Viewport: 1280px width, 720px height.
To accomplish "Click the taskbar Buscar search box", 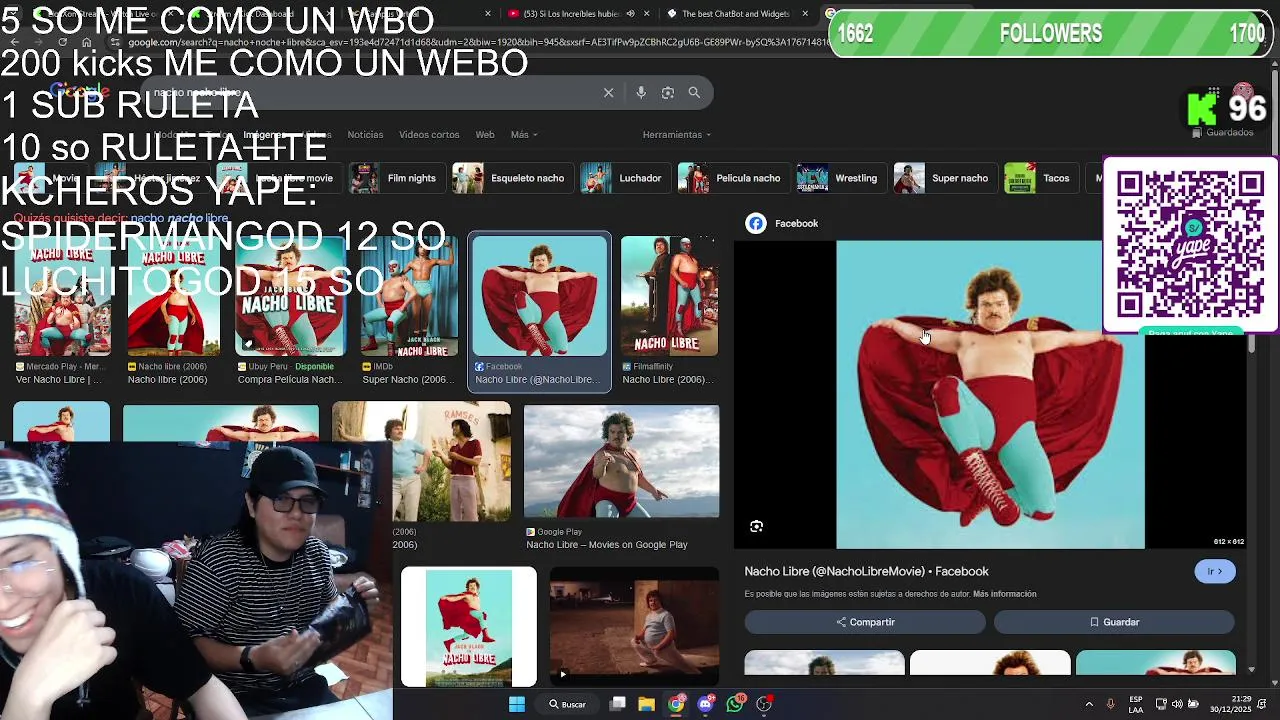I will click(x=567, y=704).
